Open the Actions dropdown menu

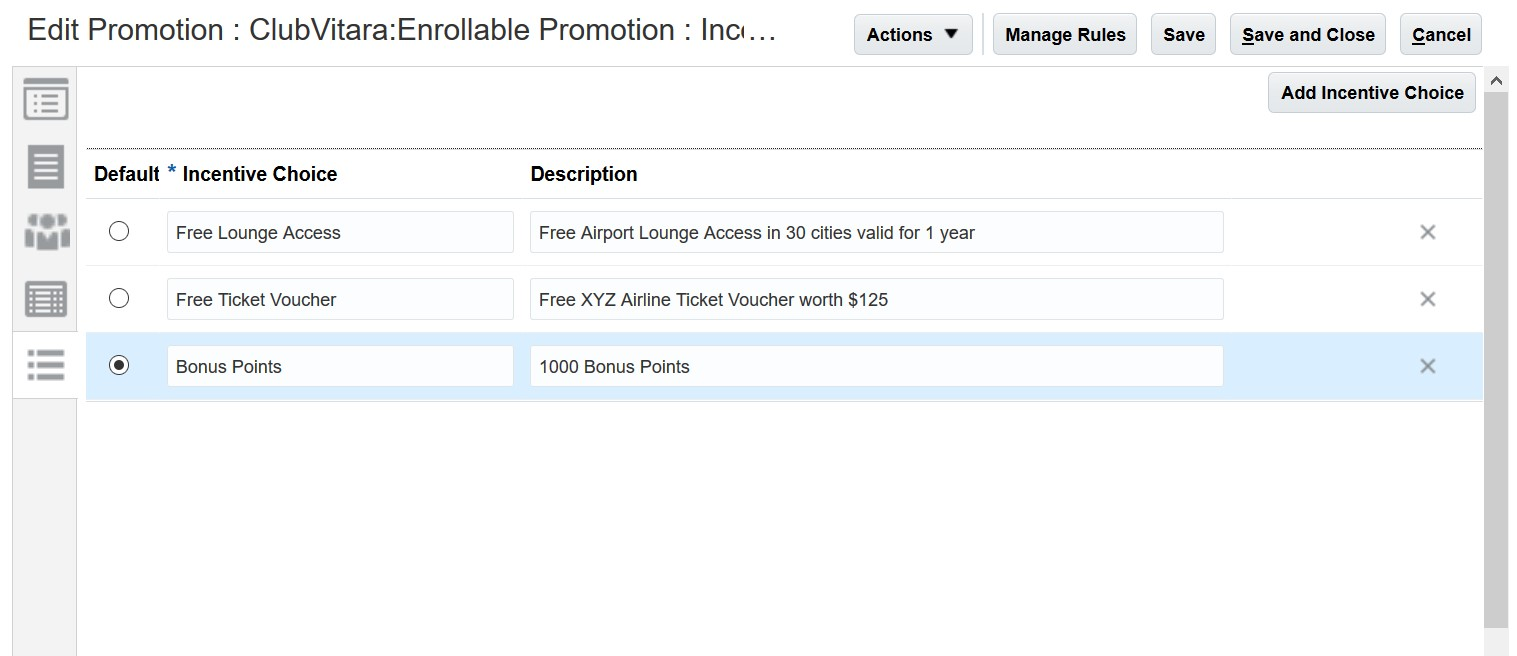(x=912, y=35)
